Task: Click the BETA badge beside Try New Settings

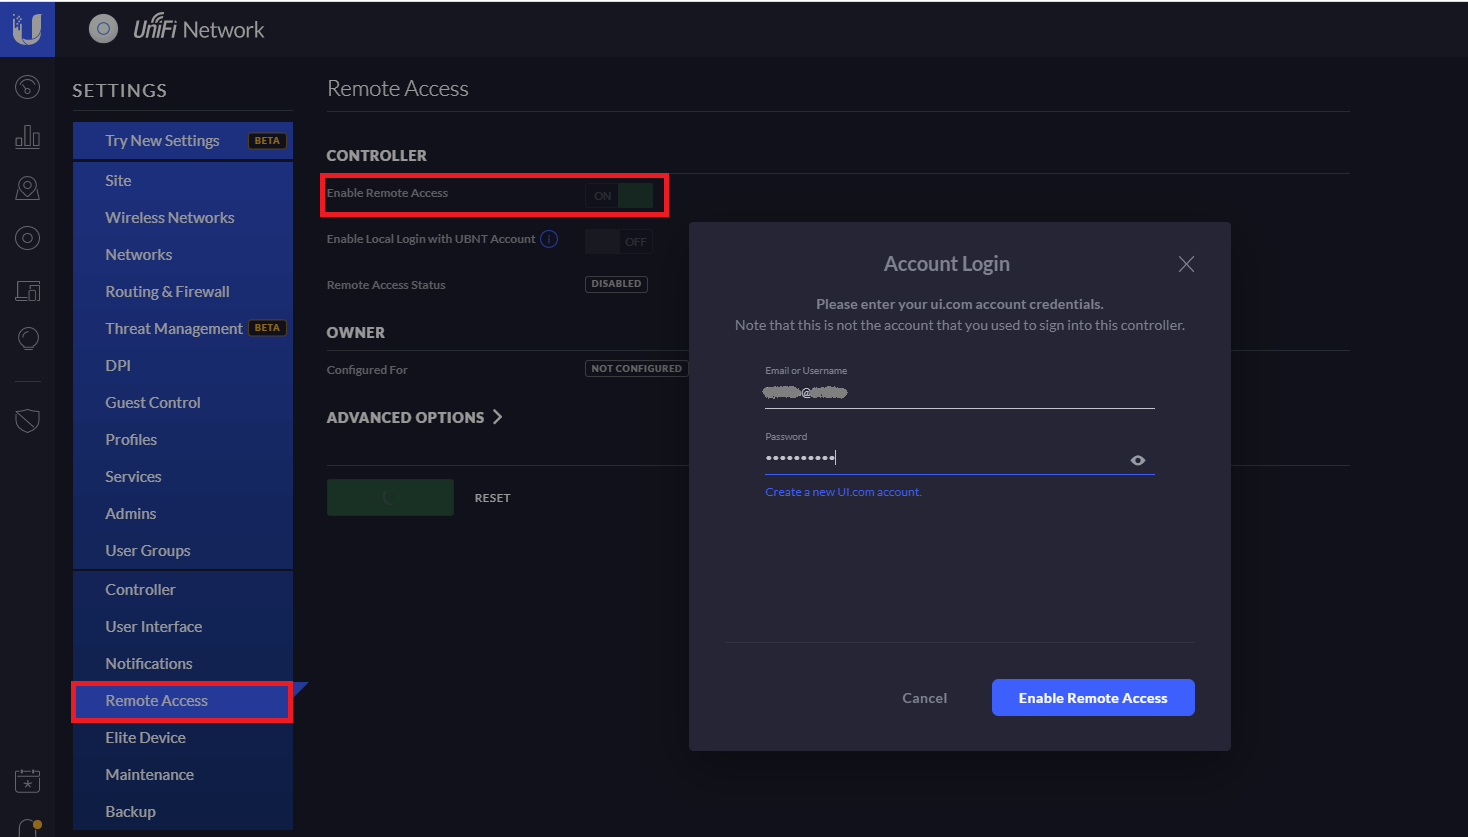Action: [x=267, y=141]
